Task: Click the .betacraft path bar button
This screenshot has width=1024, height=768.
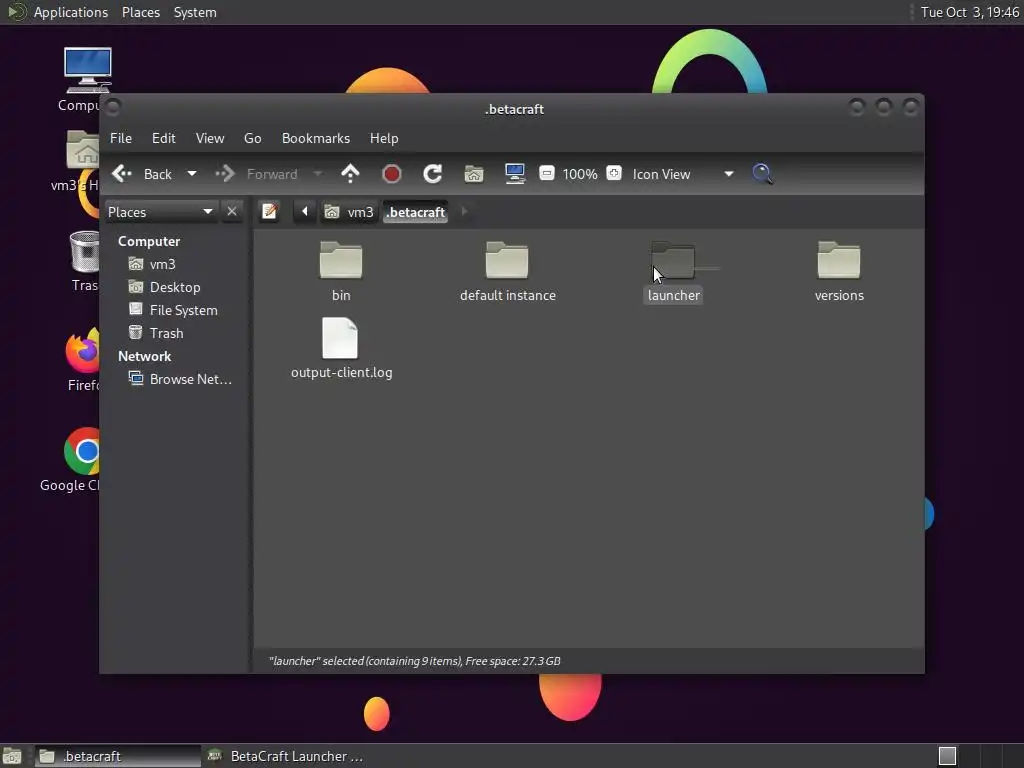Action: click(x=415, y=212)
